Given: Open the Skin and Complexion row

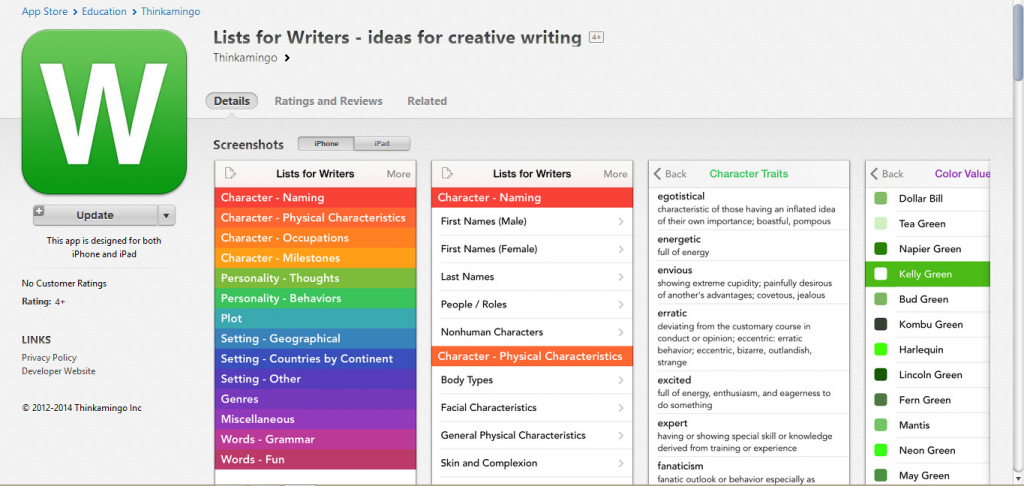Looking at the screenshot, I should click(x=532, y=463).
